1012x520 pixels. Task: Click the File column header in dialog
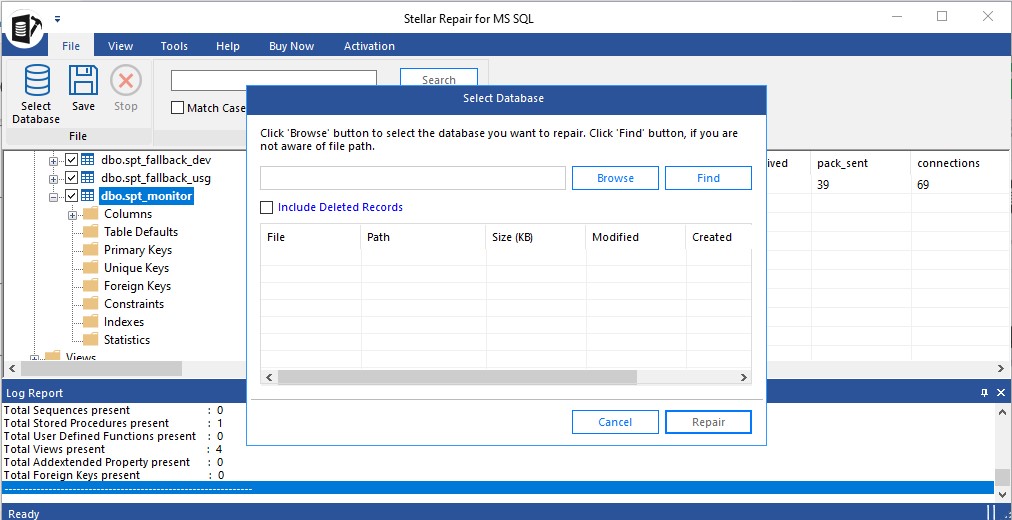click(x=310, y=237)
